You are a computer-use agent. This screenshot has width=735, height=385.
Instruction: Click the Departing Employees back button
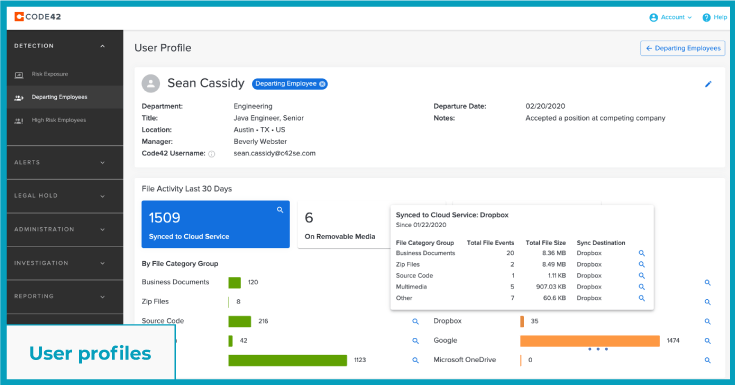(682, 48)
